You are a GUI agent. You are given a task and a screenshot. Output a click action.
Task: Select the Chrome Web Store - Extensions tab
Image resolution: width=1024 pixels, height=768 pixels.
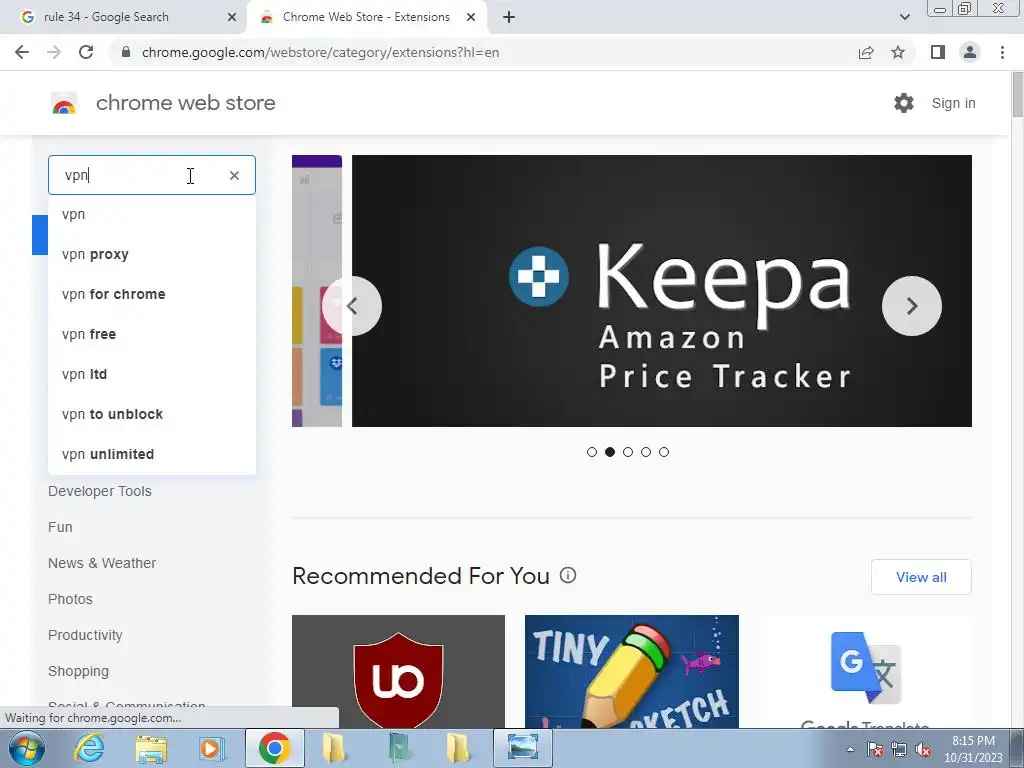pos(366,17)
